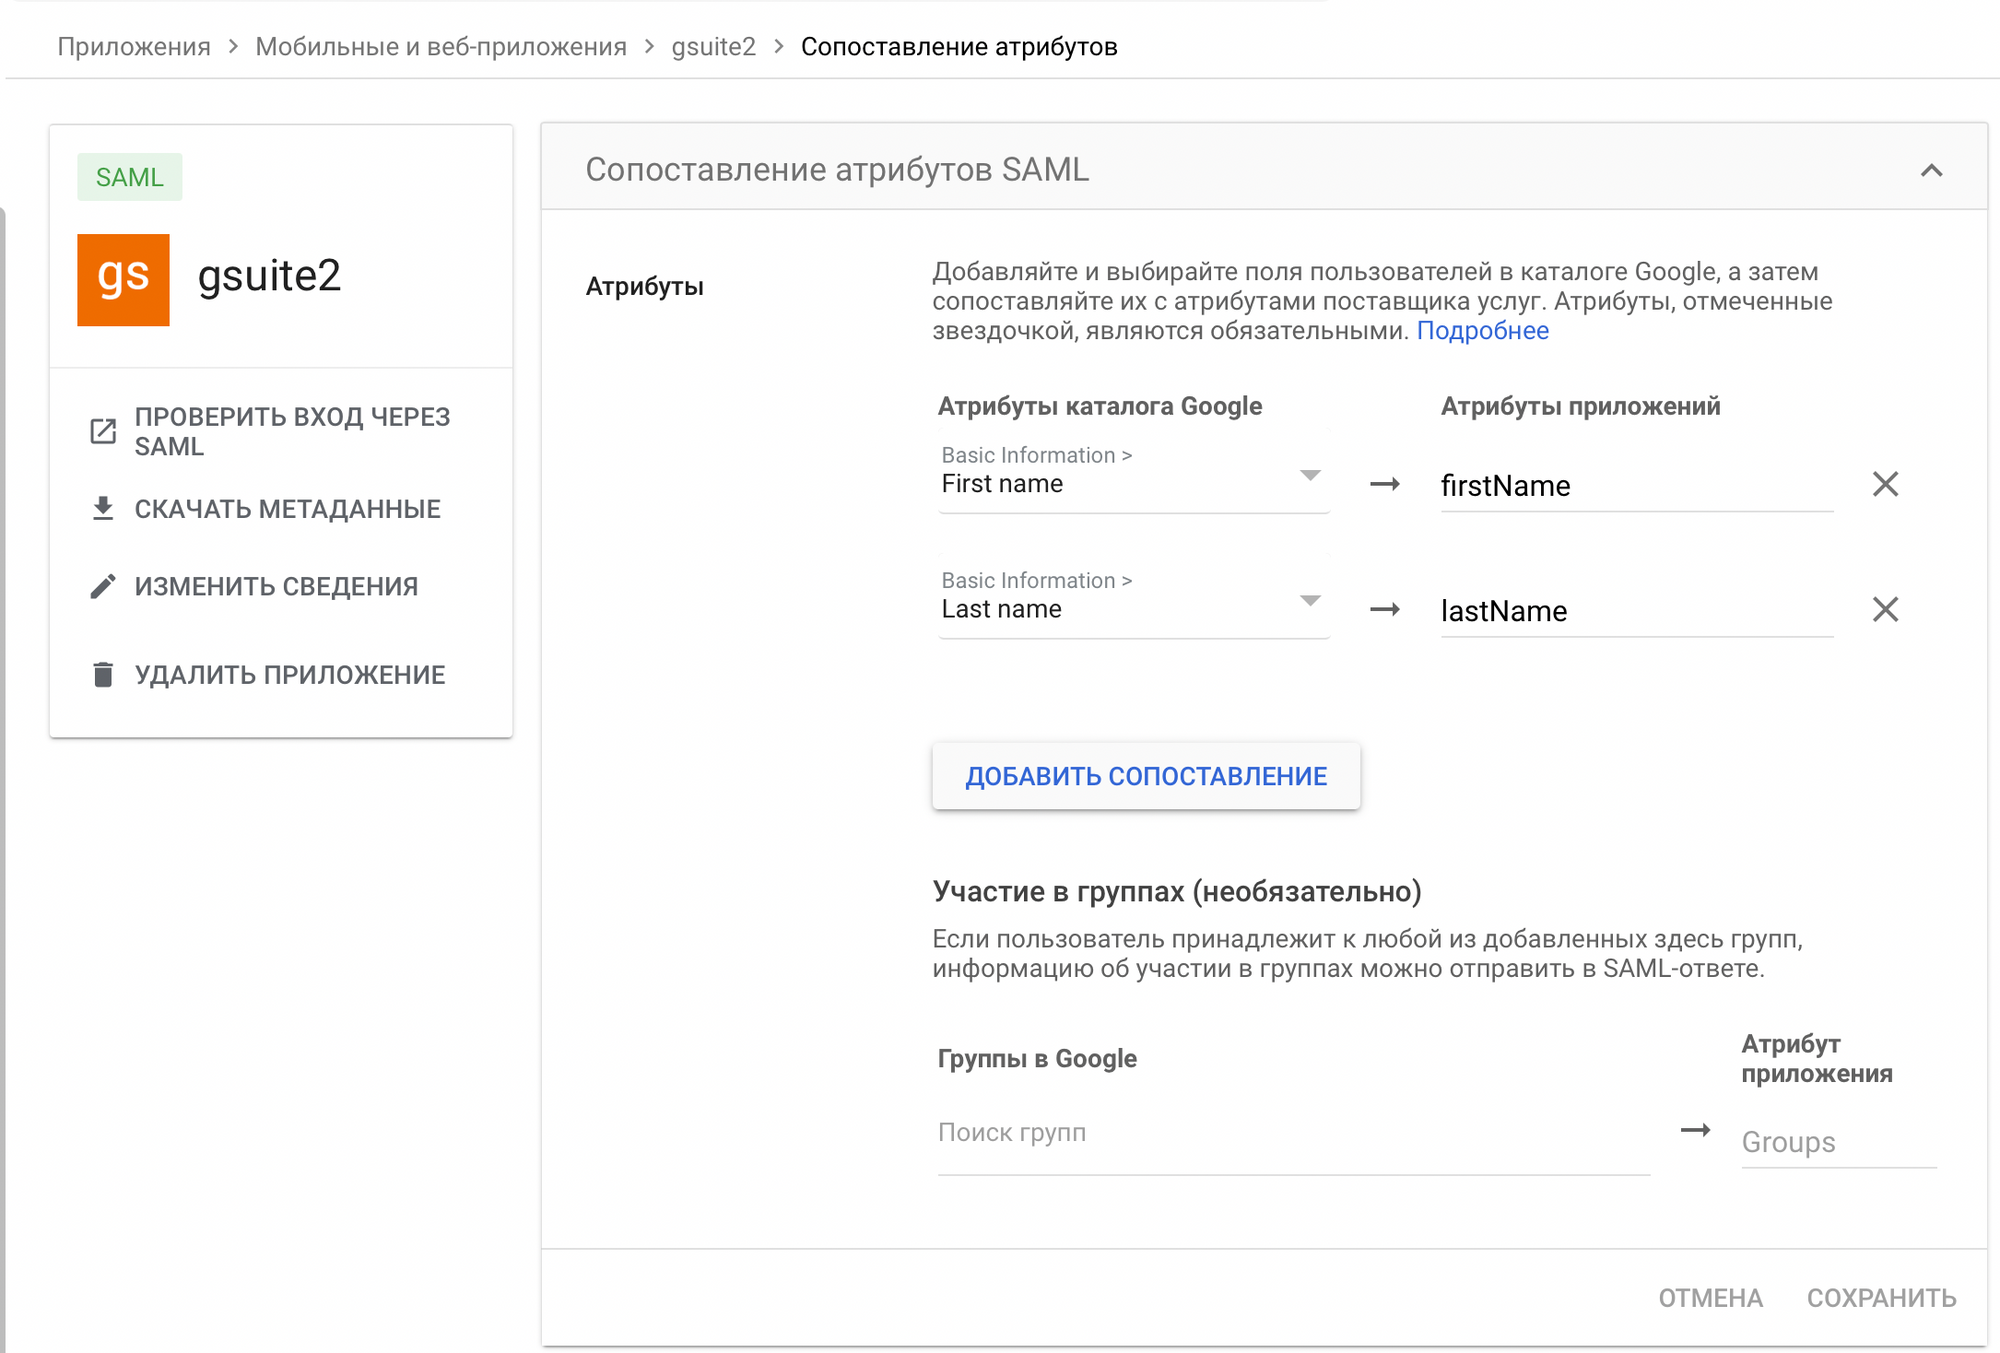Navigate to gsuite2 breadcrumb

[x=713, y=47]
